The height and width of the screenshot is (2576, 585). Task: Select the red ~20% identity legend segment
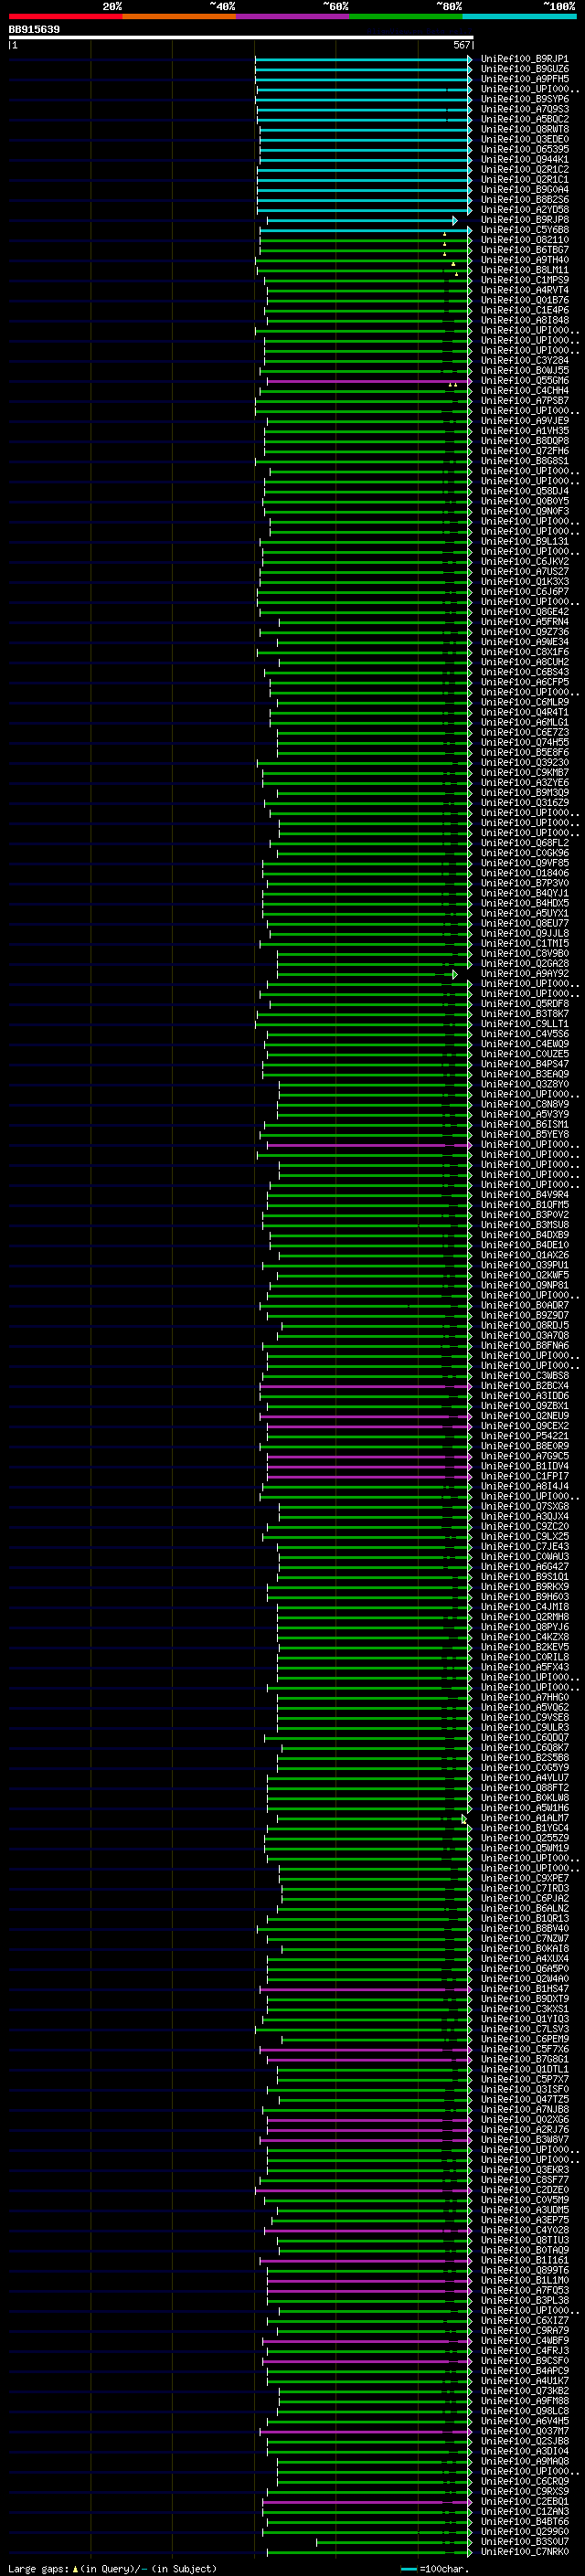65,16
